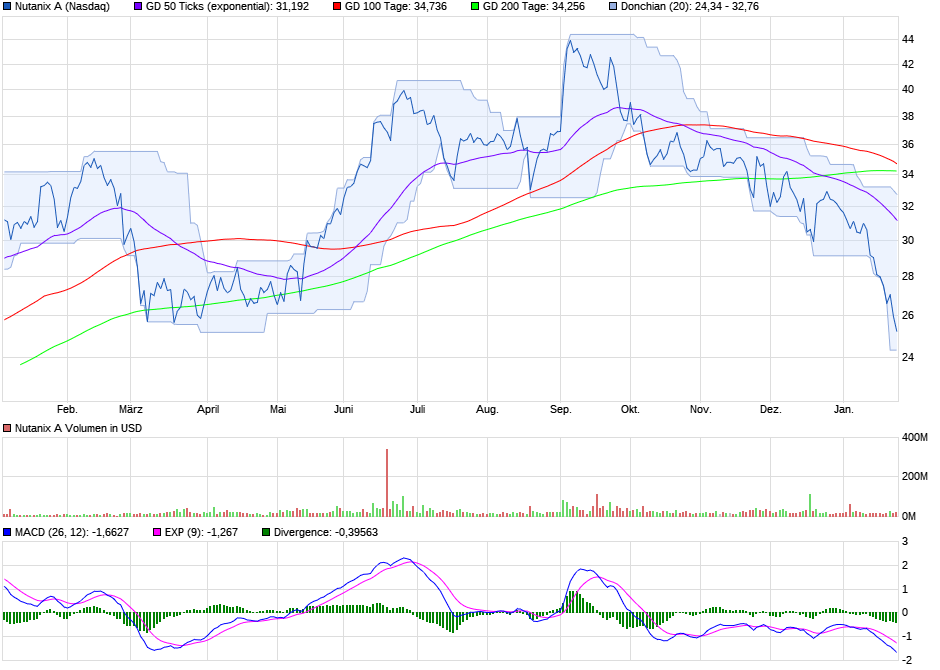Click the purple GD 50 Ticks legend square
Viewport: 940px width, 670px height.
pyautogui.click(x=138, y=7)
